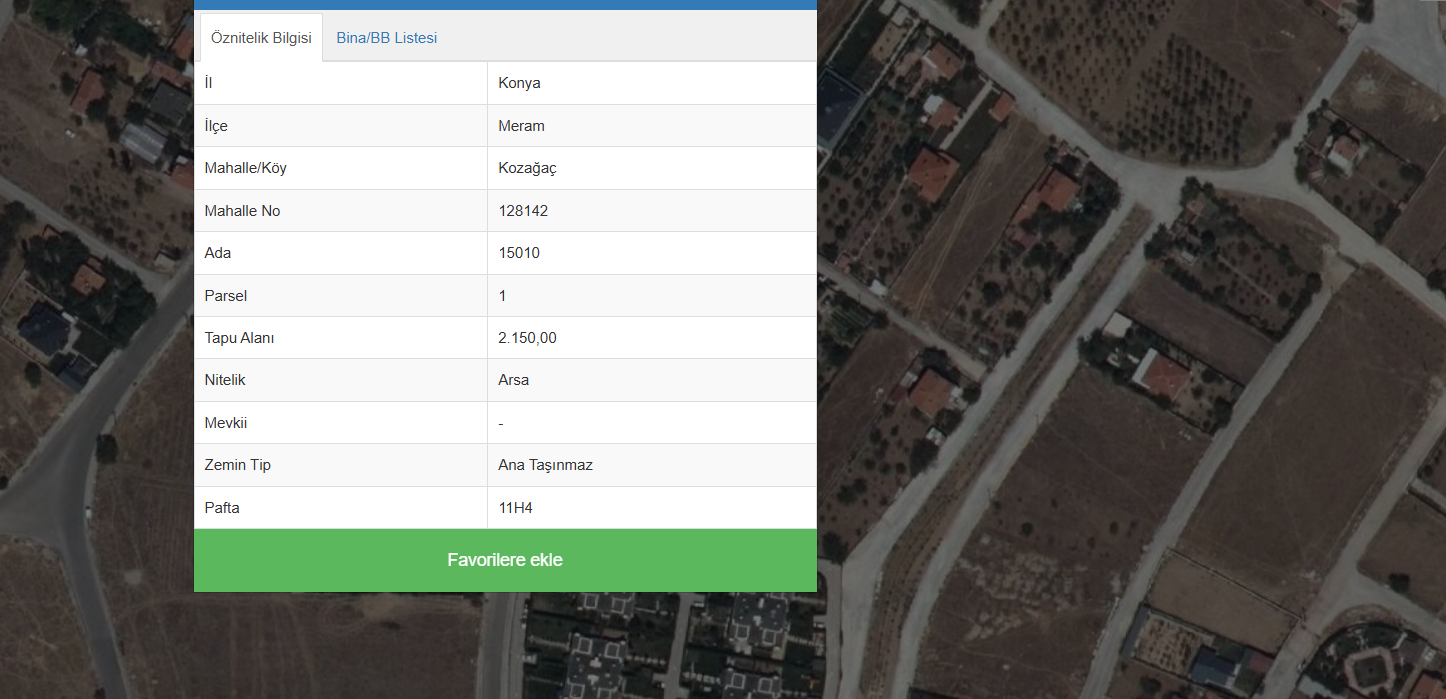The height and width of the screenshot is (699, 1446).
Task: Click the Meram district value
Action: point(521,126)
